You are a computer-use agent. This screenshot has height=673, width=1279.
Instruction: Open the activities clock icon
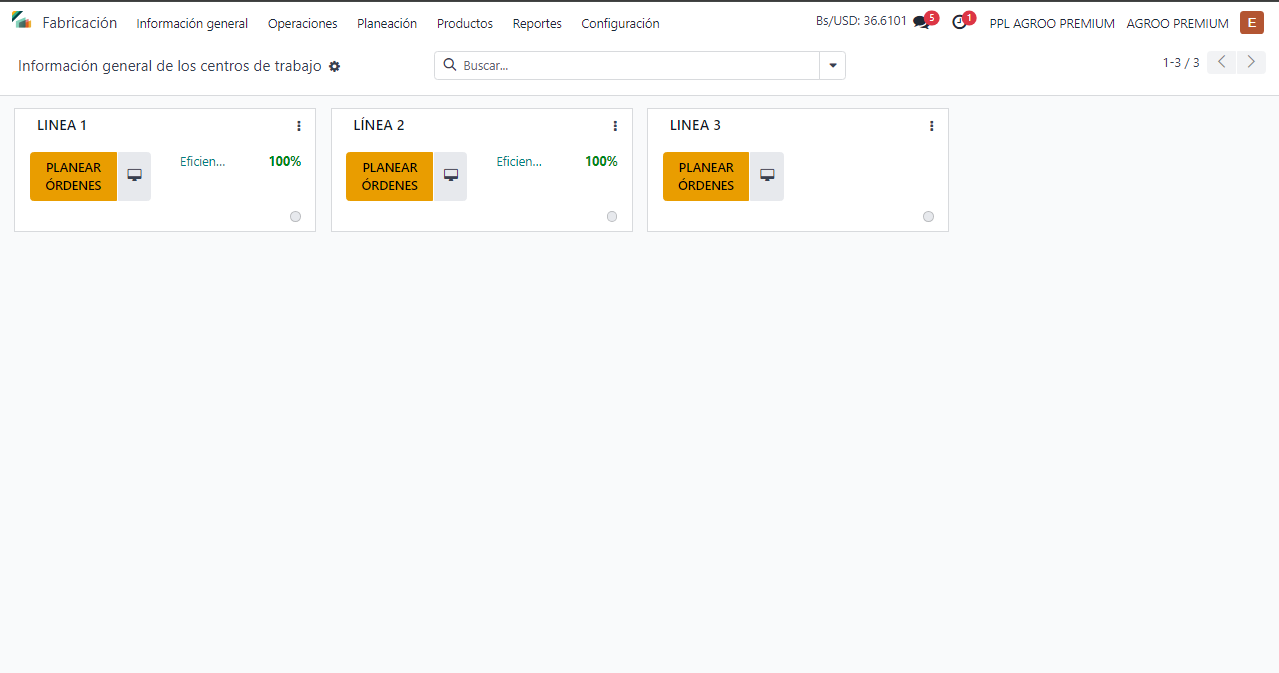[959, 23]
